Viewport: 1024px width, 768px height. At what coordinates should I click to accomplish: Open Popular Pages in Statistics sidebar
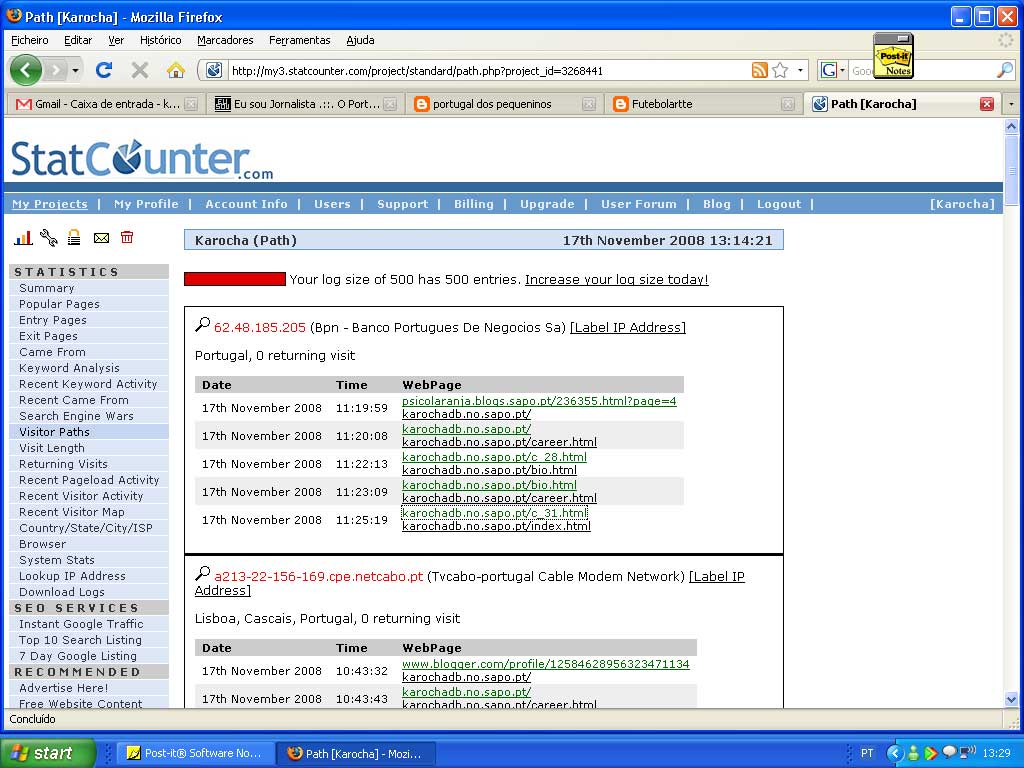tap(59, 304)
